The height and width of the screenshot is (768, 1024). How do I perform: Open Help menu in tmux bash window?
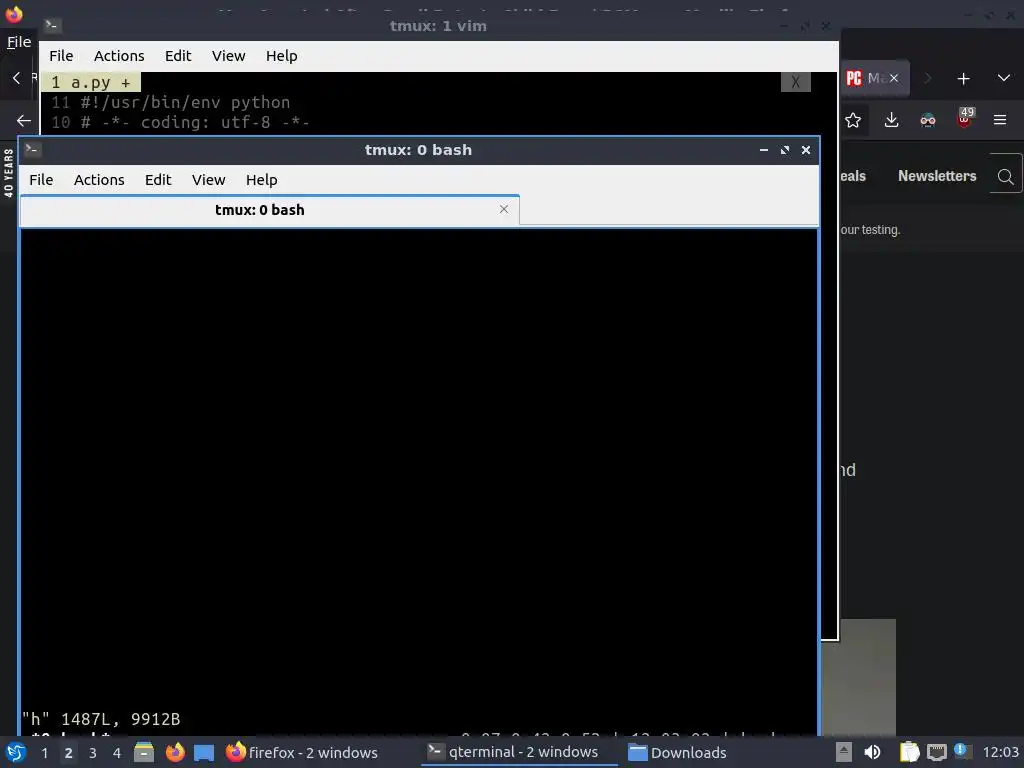[x=261, y=180]
